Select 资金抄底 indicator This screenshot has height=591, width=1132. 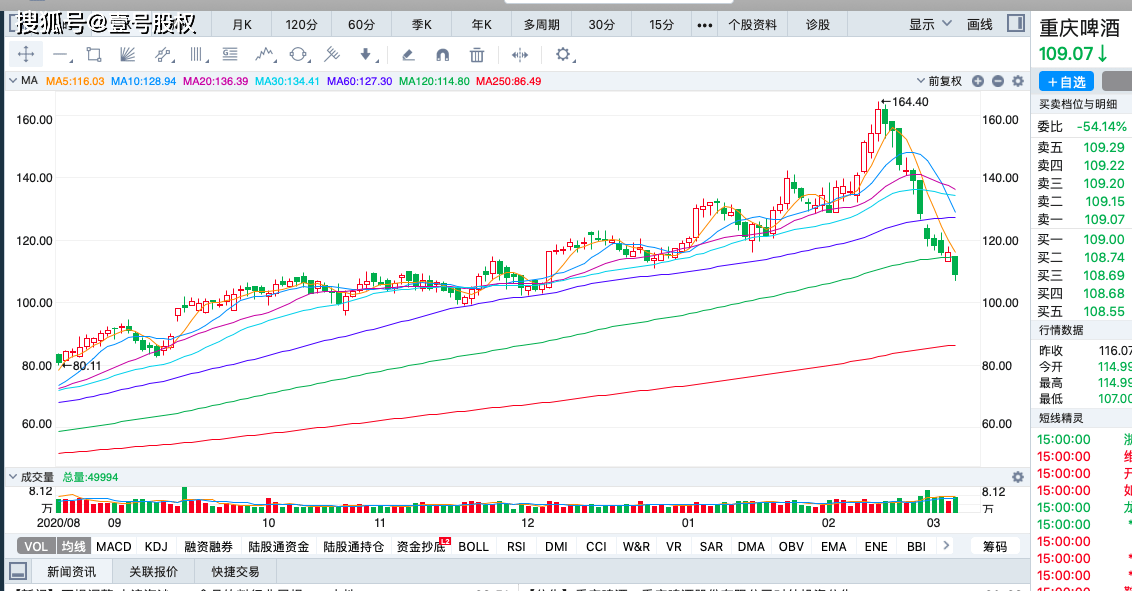[x=421, y=546]
